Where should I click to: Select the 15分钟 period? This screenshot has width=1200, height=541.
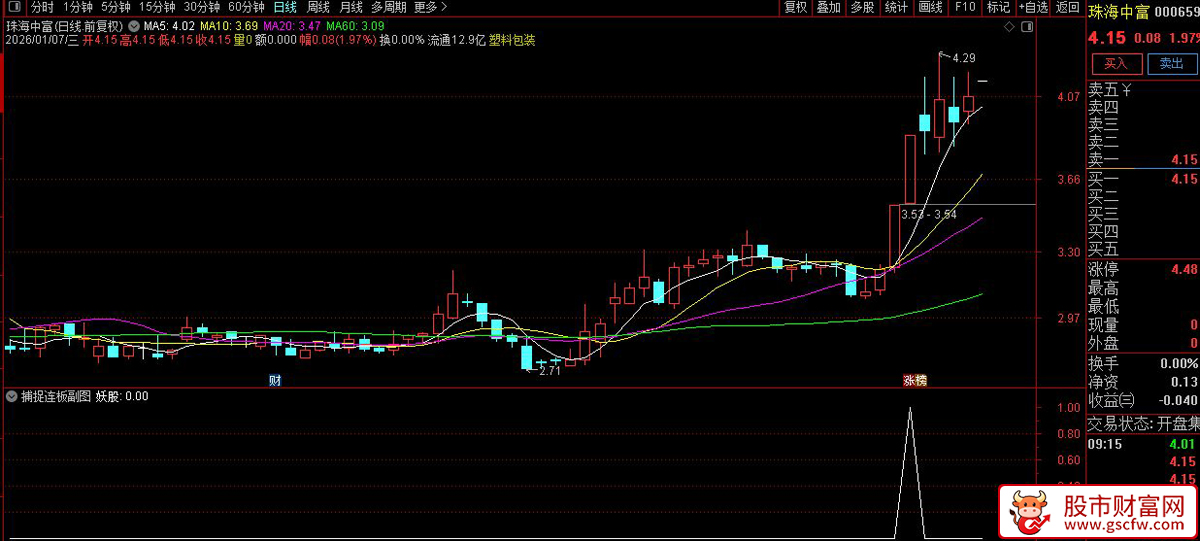[x=157, y=7]
